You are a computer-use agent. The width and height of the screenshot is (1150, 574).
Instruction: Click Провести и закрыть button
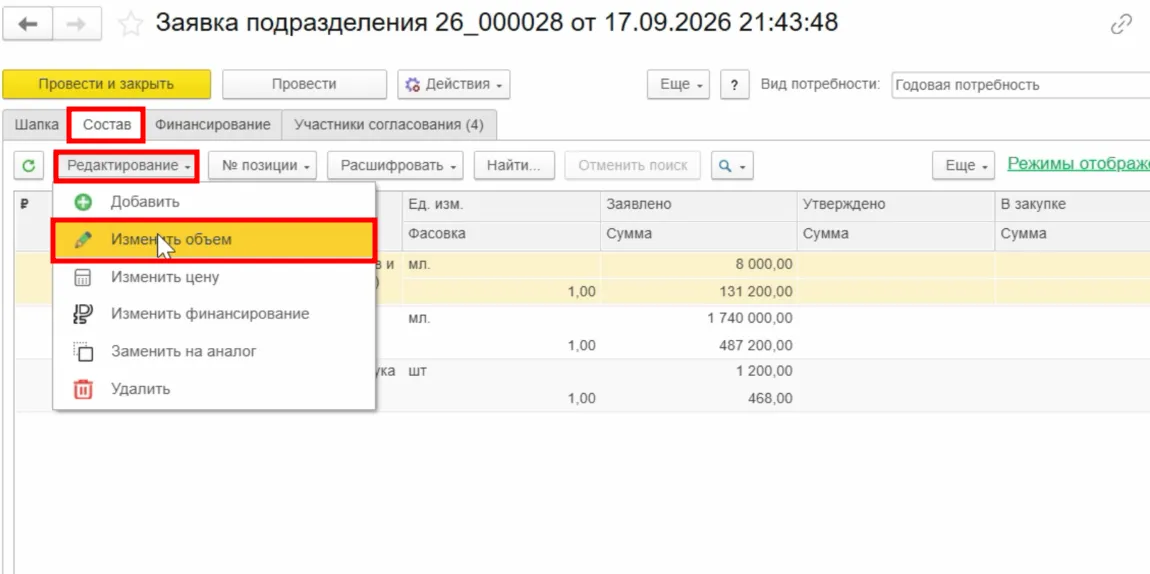pyautogui.click(x=106, y=84)
